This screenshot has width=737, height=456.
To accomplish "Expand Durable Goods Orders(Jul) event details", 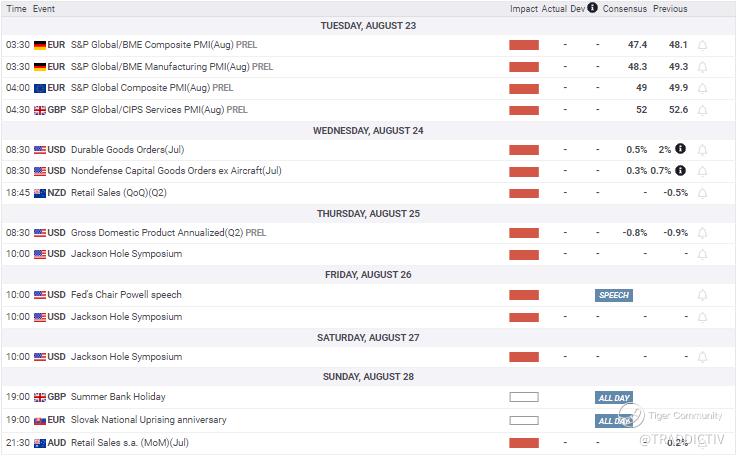I will [127, 150].
